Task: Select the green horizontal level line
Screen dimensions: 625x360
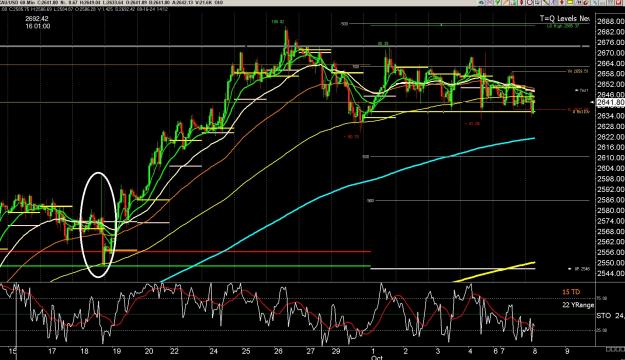Action: coord(185,266)
